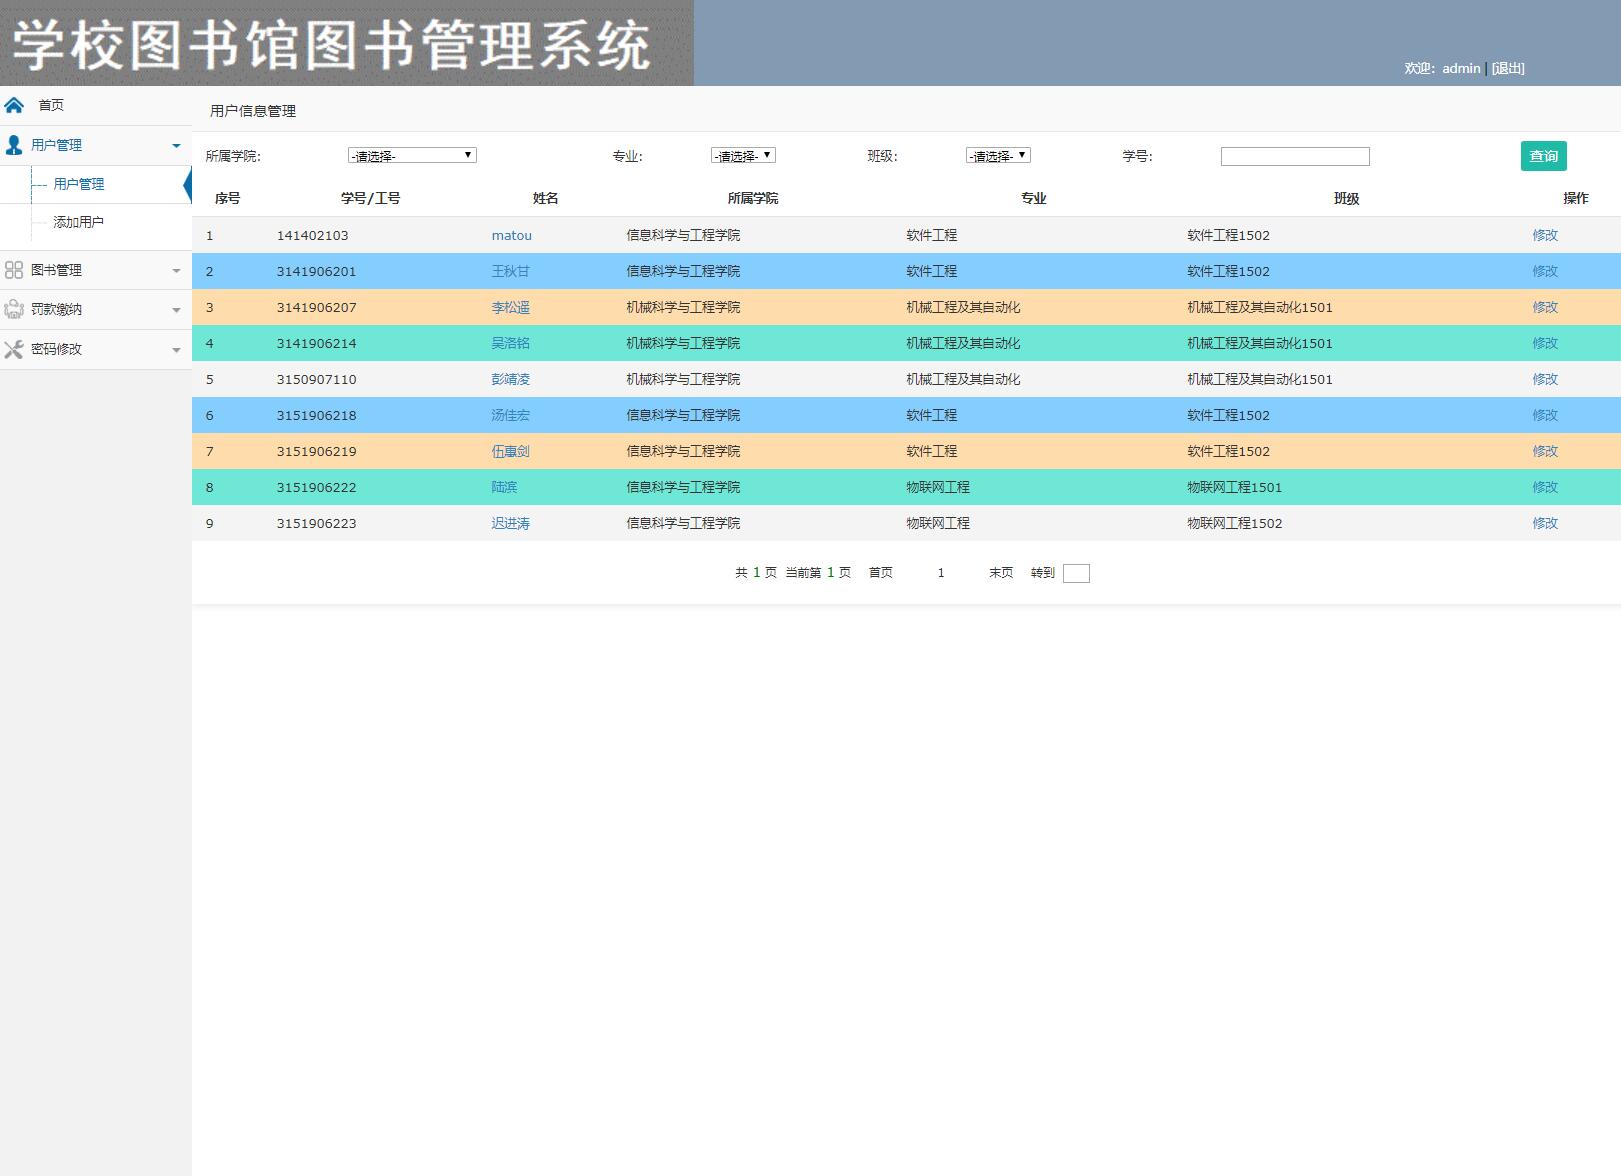Click the fine payment icon
1621x1176 pixels.
(14, 309)
